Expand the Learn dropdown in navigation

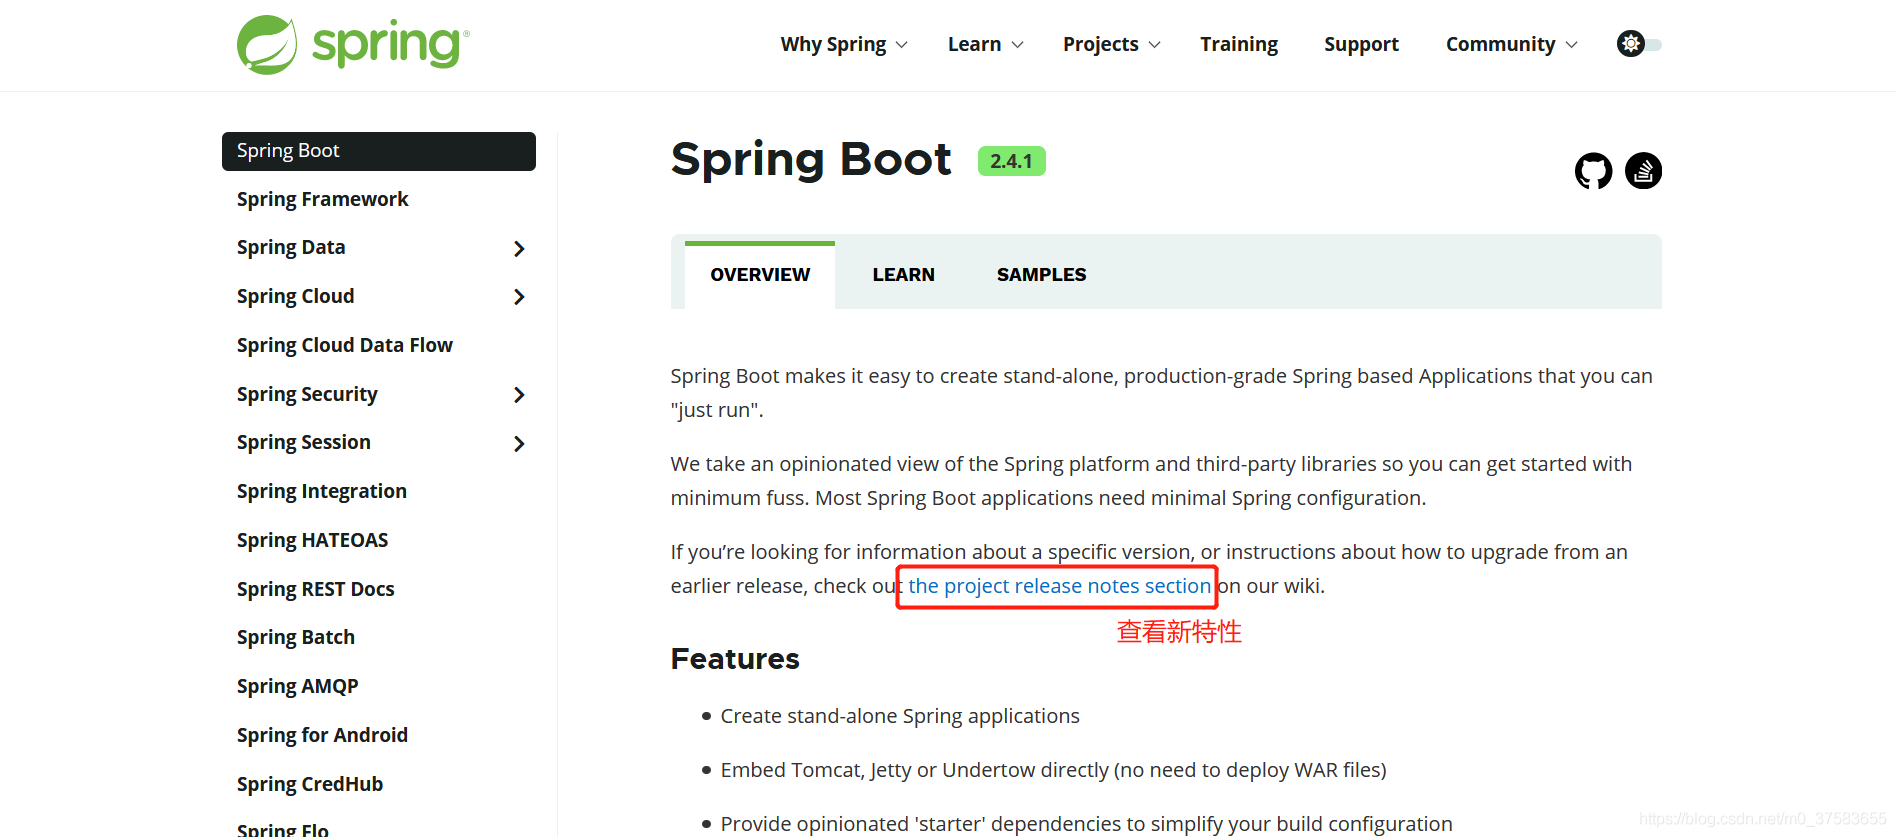coord(985,44)
